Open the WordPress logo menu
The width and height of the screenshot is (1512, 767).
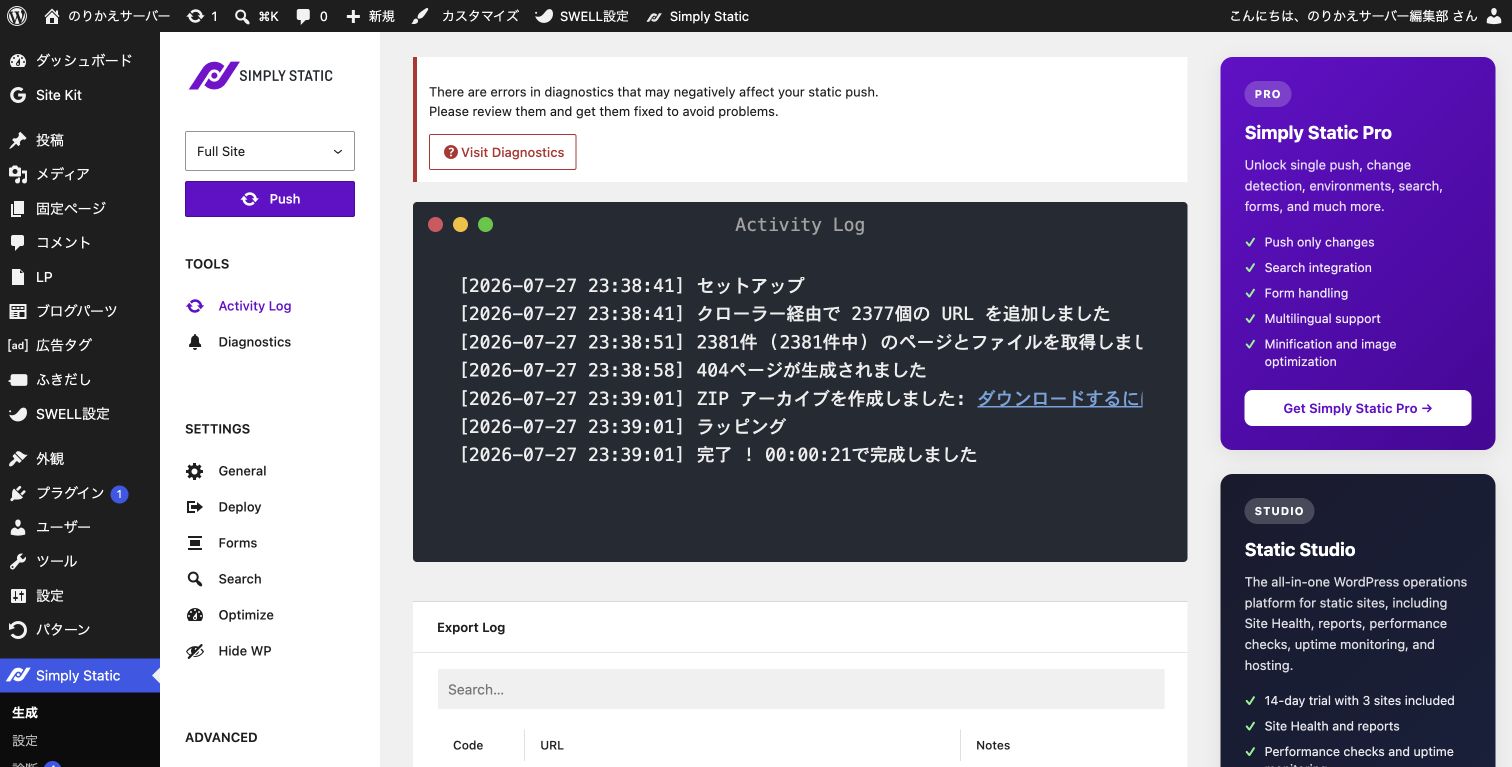18,16
